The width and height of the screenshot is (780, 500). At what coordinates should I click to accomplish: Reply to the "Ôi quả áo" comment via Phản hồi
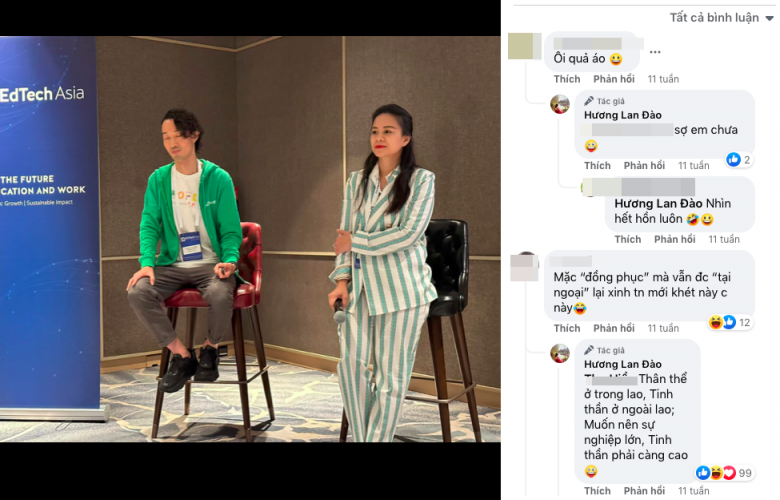pos(613,79)
